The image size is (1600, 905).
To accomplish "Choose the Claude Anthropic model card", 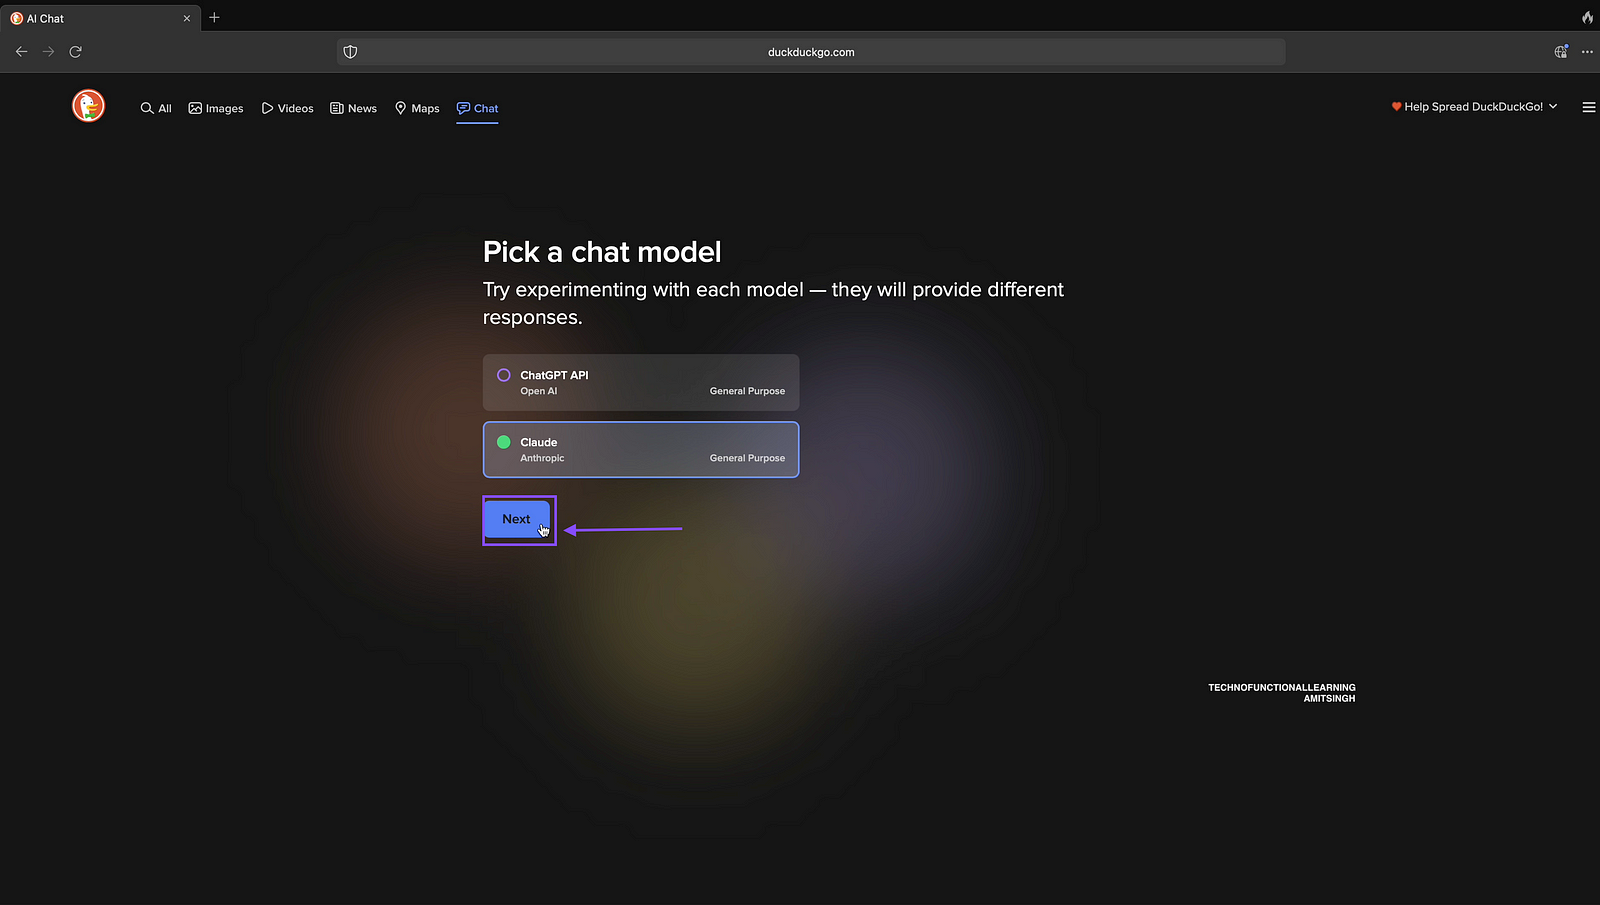I will coord(640,450).
